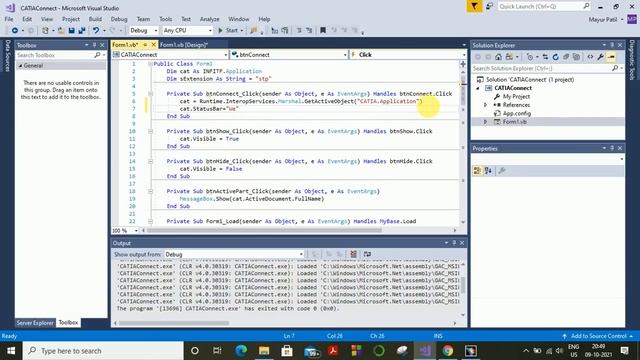
Task: Switch to the Server Explorer tab
Action: [x=35, y=323]
